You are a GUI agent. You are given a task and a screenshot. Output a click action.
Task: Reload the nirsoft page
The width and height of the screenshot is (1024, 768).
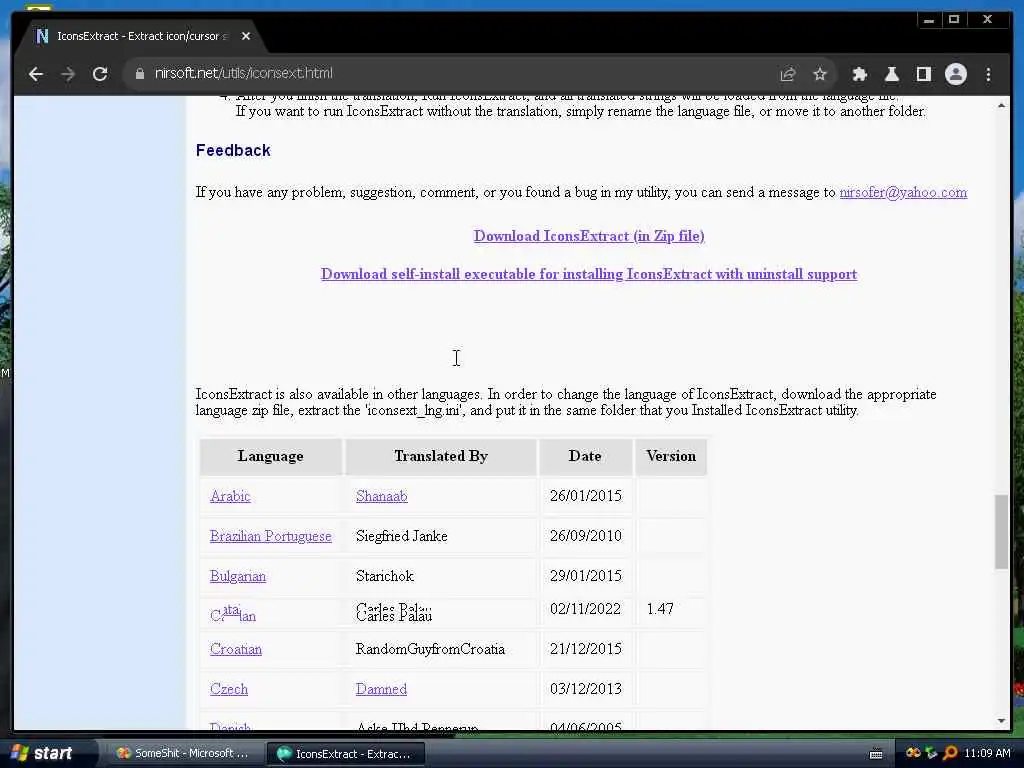(100, 74)
